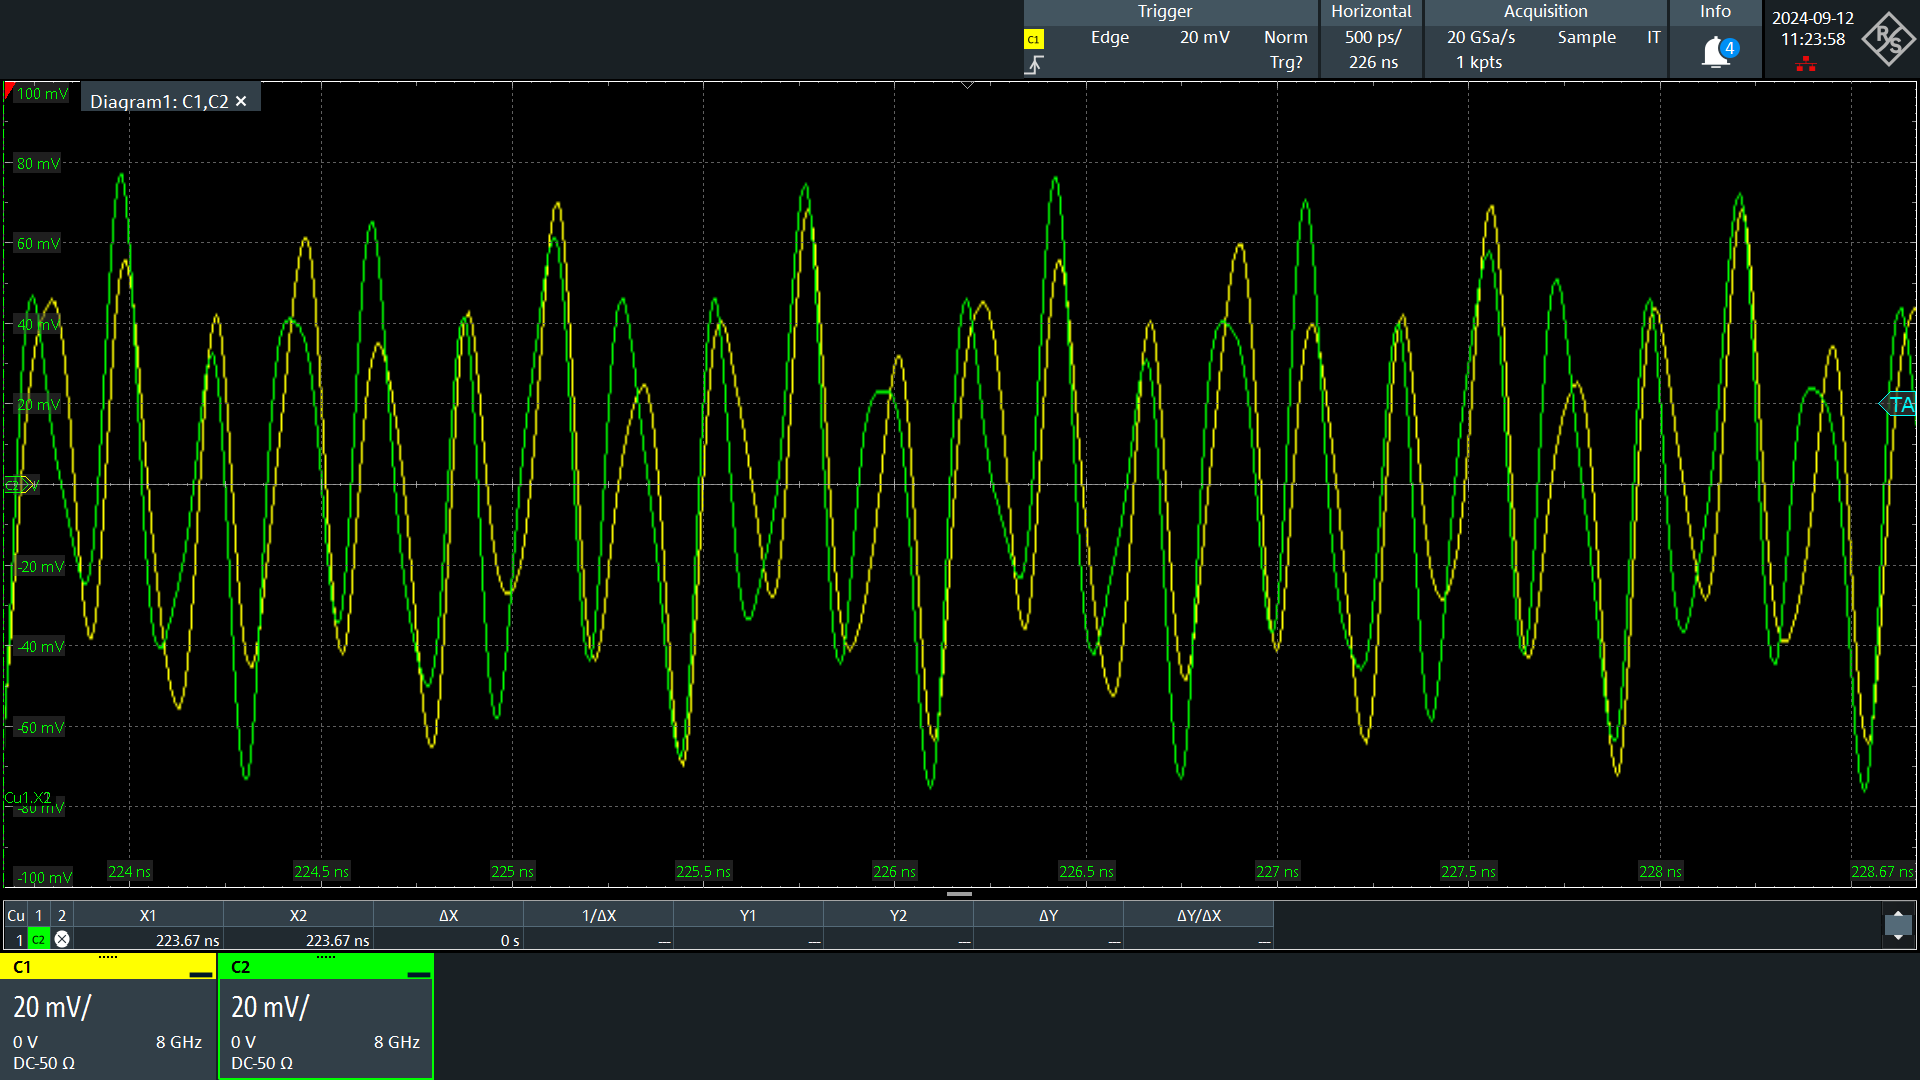Viewport: 1920px width, 1080px height.
Task: Click the red network status icon
Action: coord(1806,64)
